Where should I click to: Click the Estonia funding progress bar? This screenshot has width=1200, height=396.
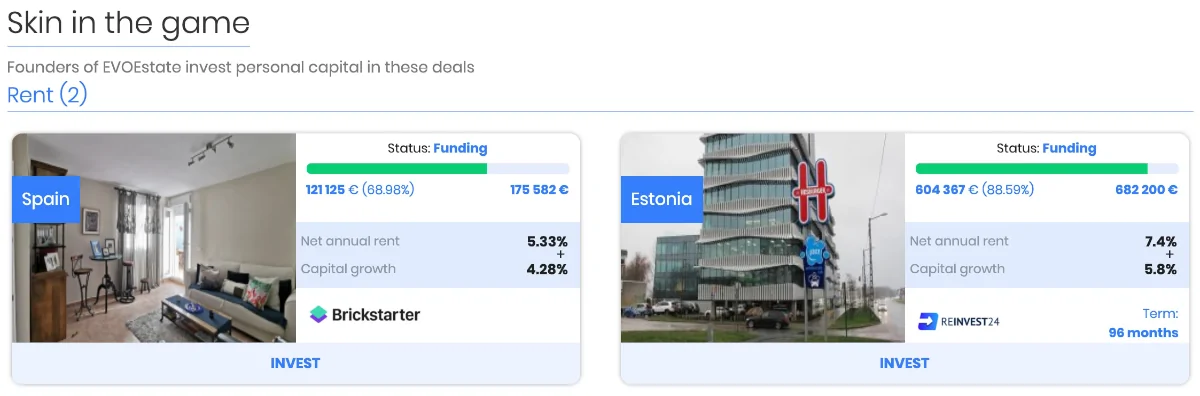(x=1047, y=169)
